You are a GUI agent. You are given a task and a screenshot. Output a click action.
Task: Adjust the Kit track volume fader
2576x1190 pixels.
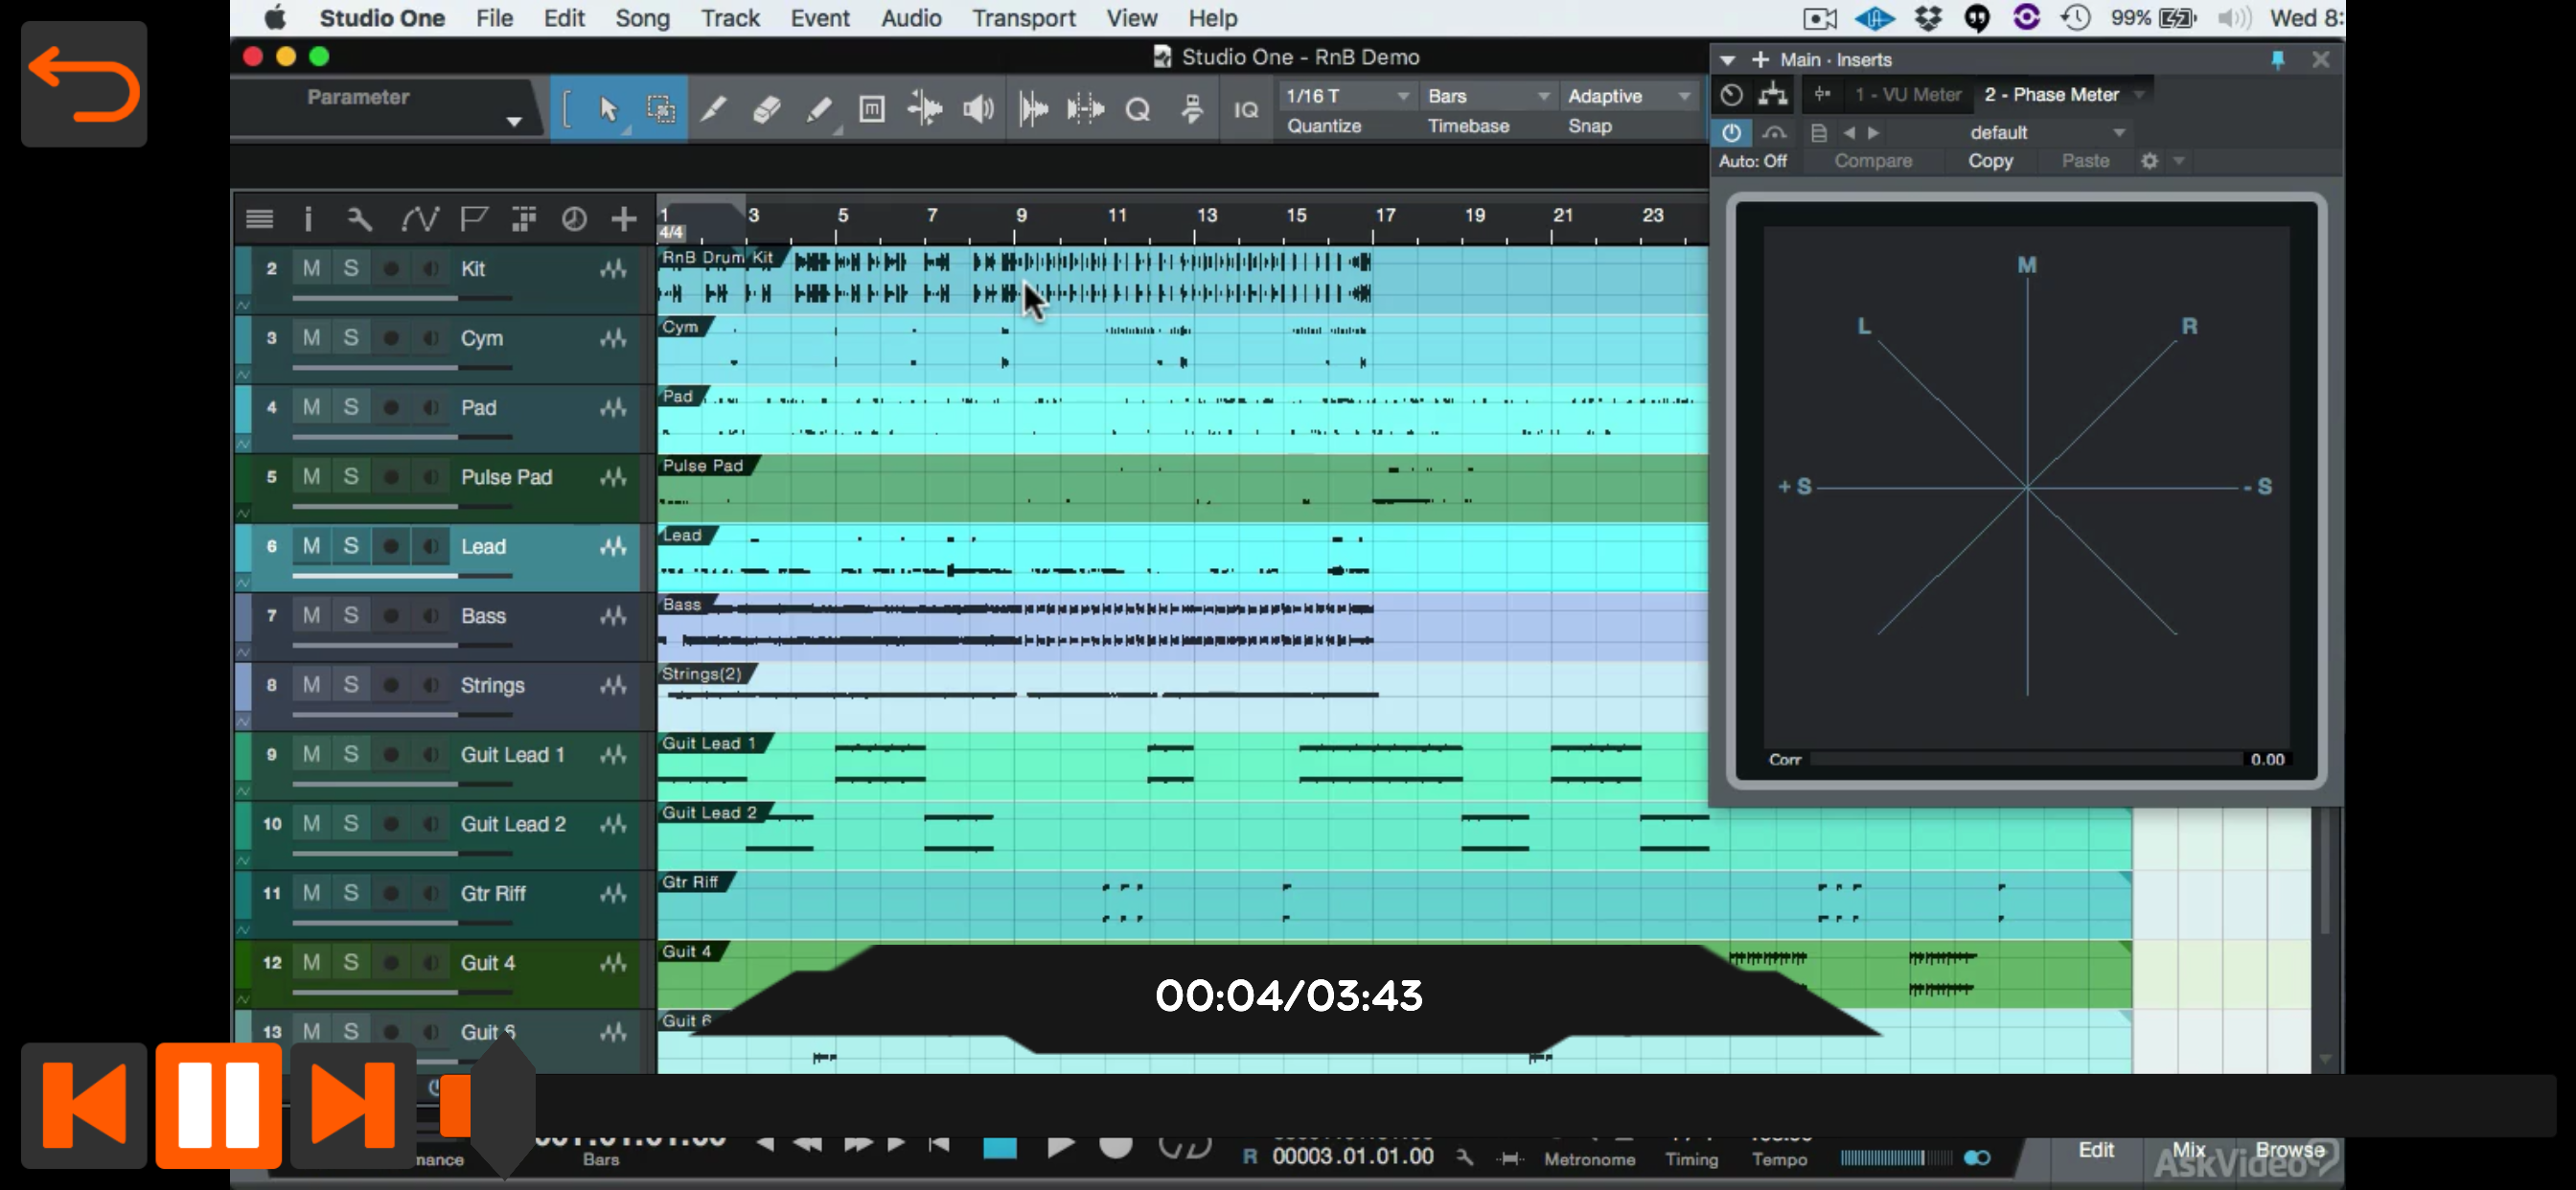click(401, 298)
